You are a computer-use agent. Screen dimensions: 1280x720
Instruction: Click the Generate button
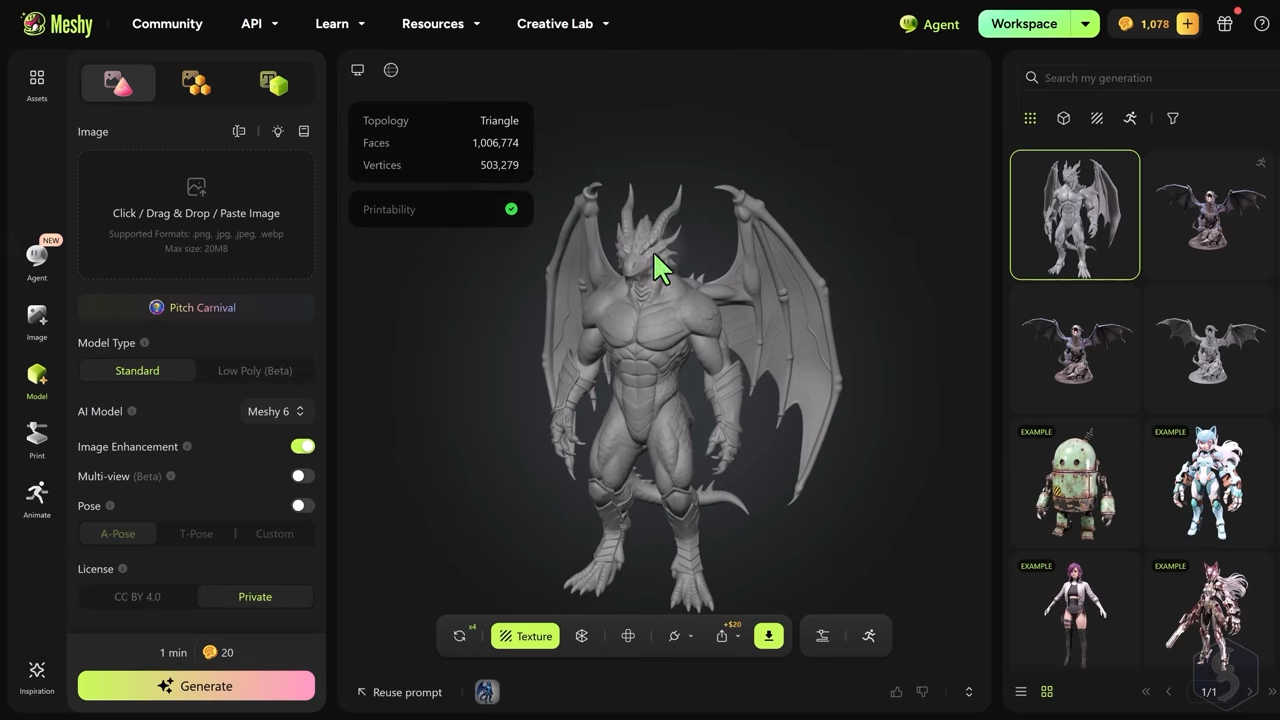tap(196, 686)
